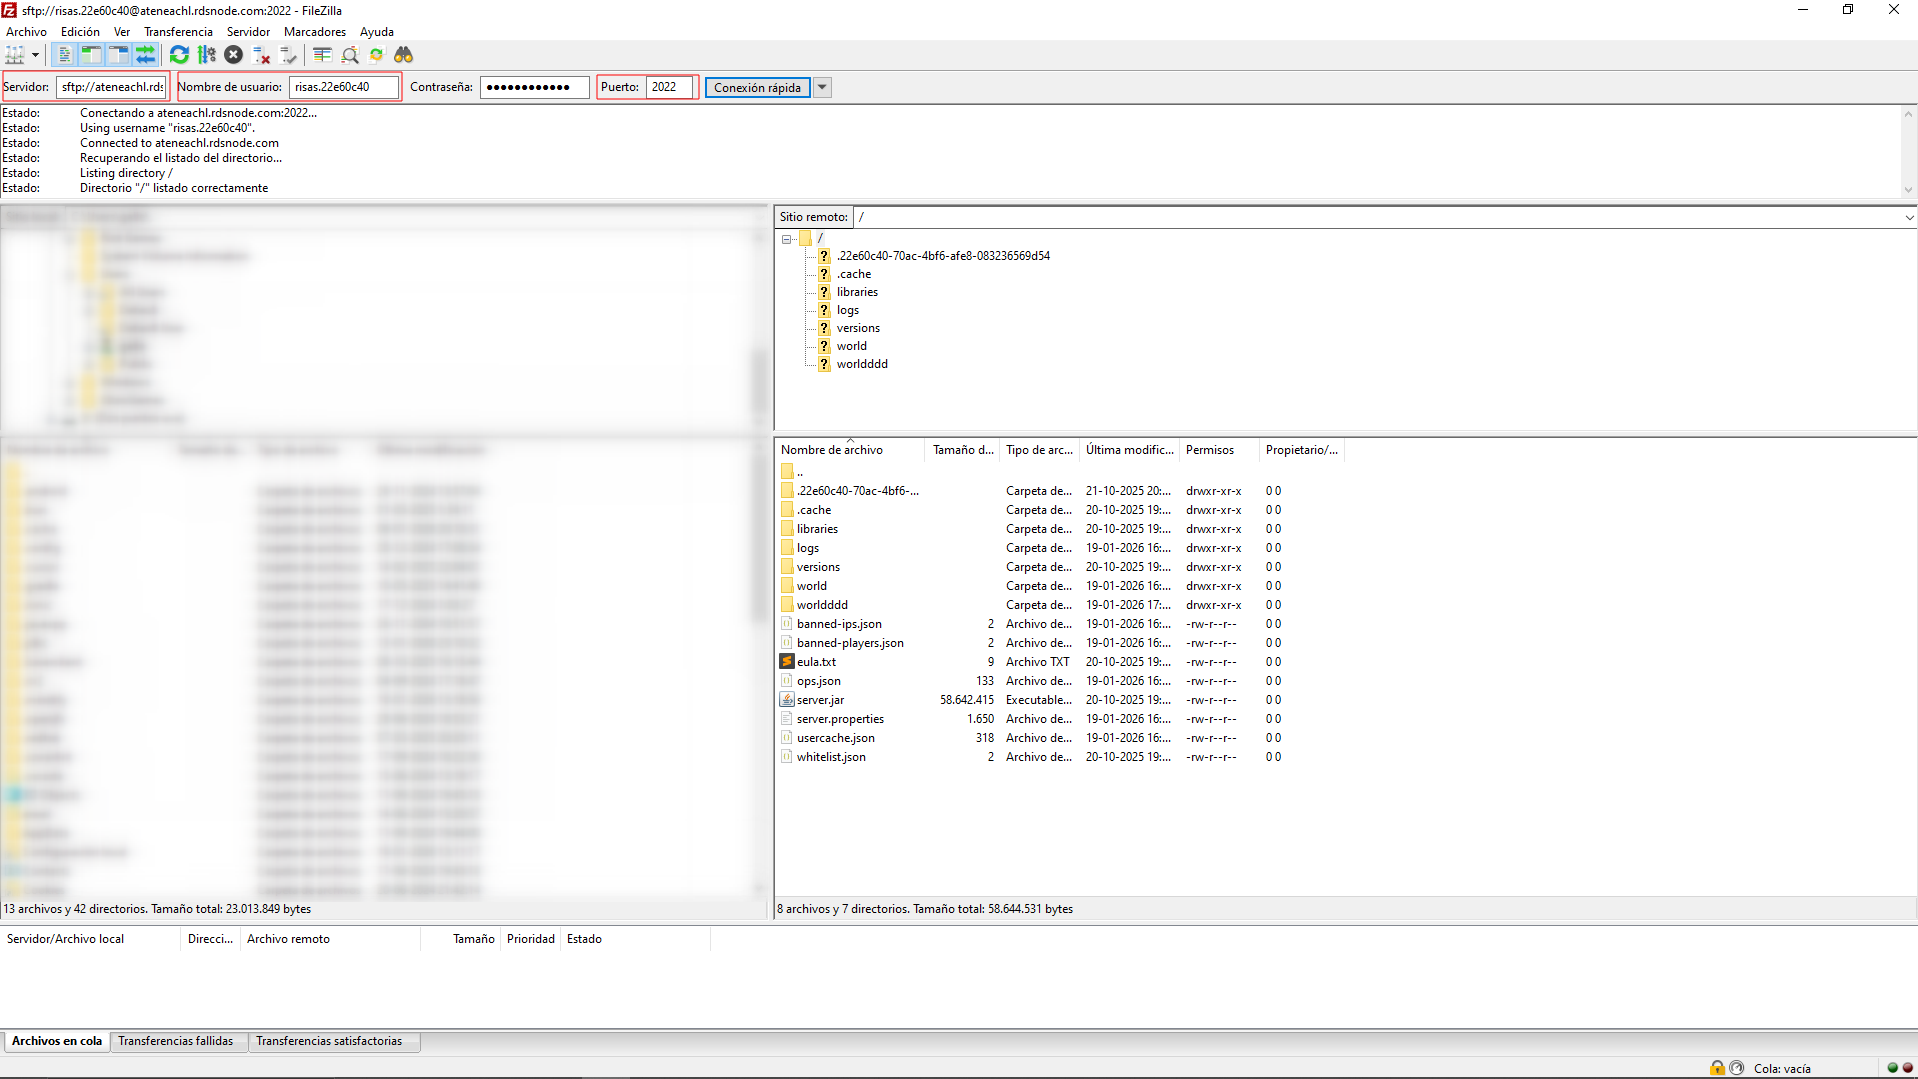Viewport: 1918px width, 1079px height.
Task: Select banned-players.json in remote list
Action: pos(850,643)
